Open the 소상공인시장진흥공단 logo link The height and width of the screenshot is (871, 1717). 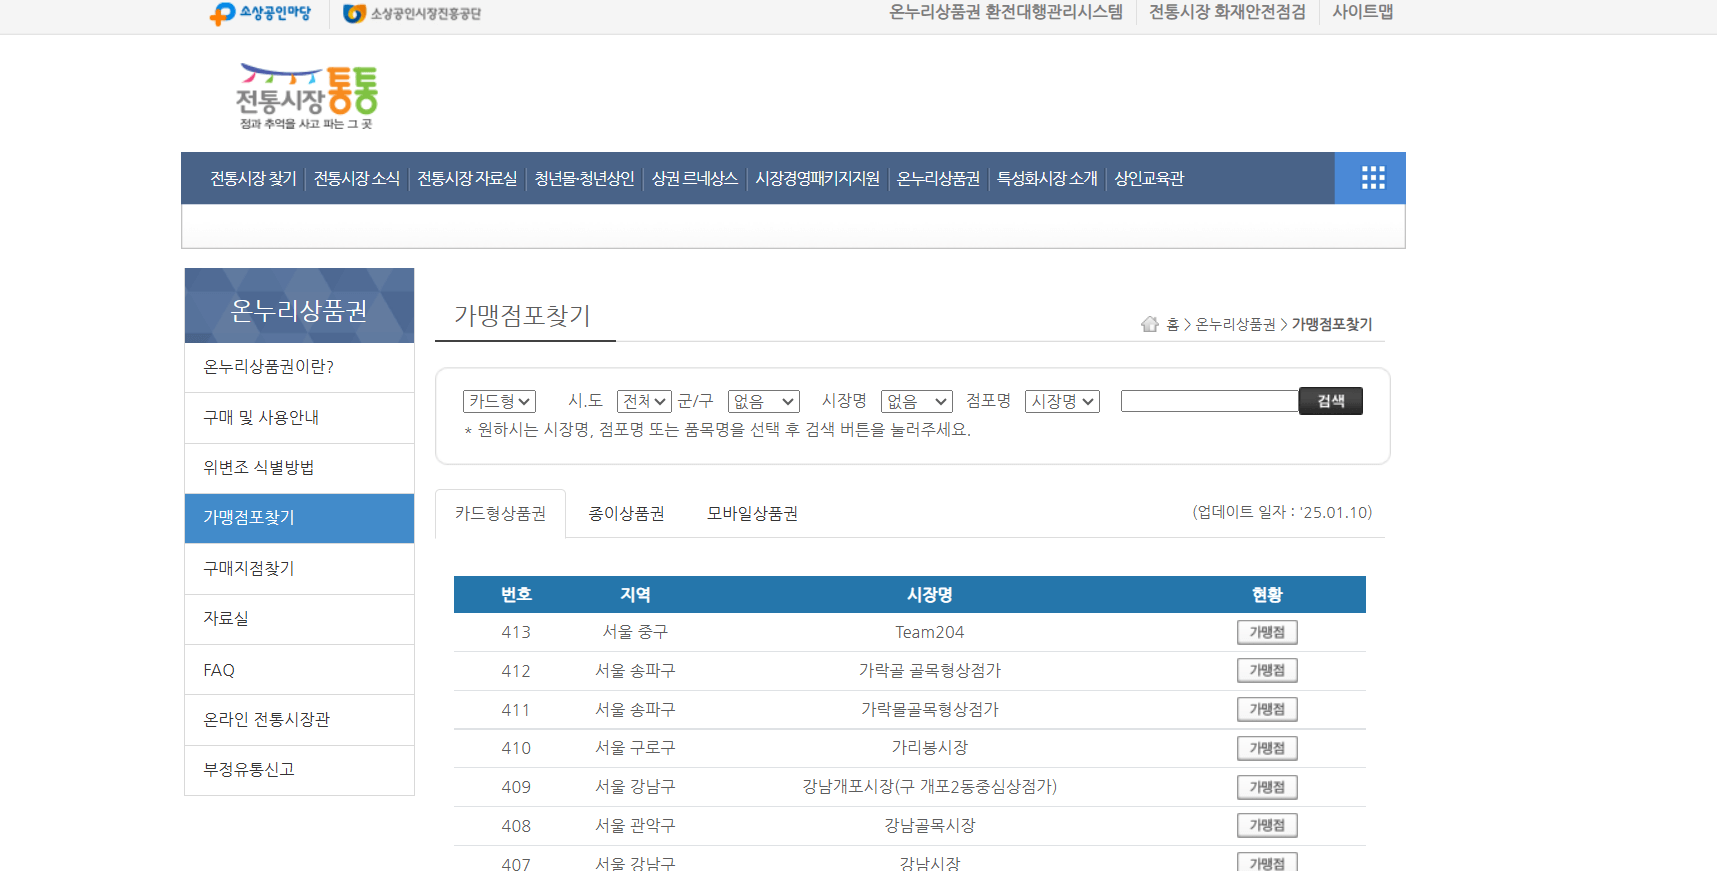click(x=412, y=13)
